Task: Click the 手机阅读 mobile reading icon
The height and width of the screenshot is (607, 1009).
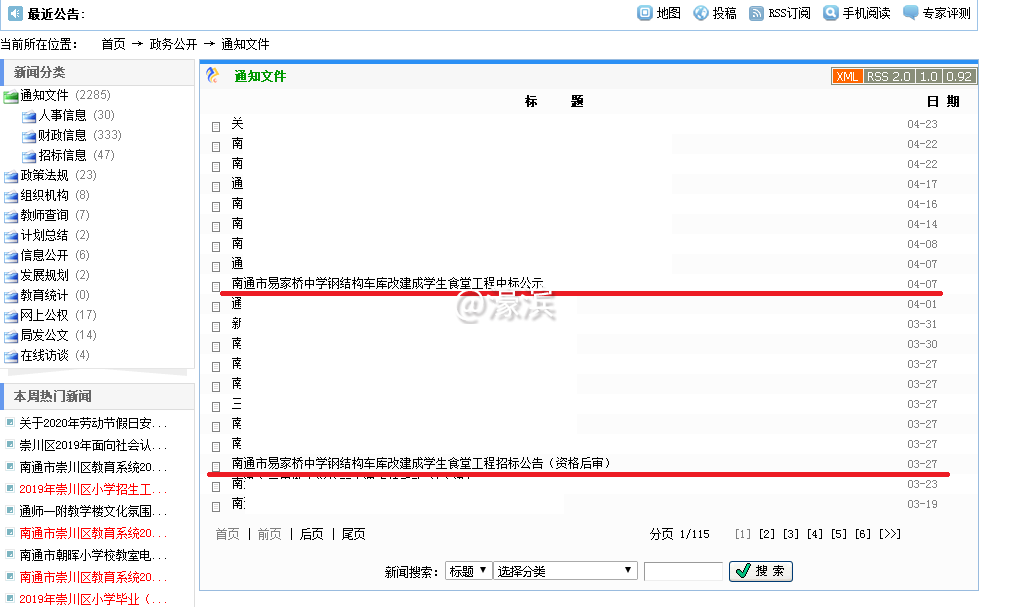Action: pos(830,13)
